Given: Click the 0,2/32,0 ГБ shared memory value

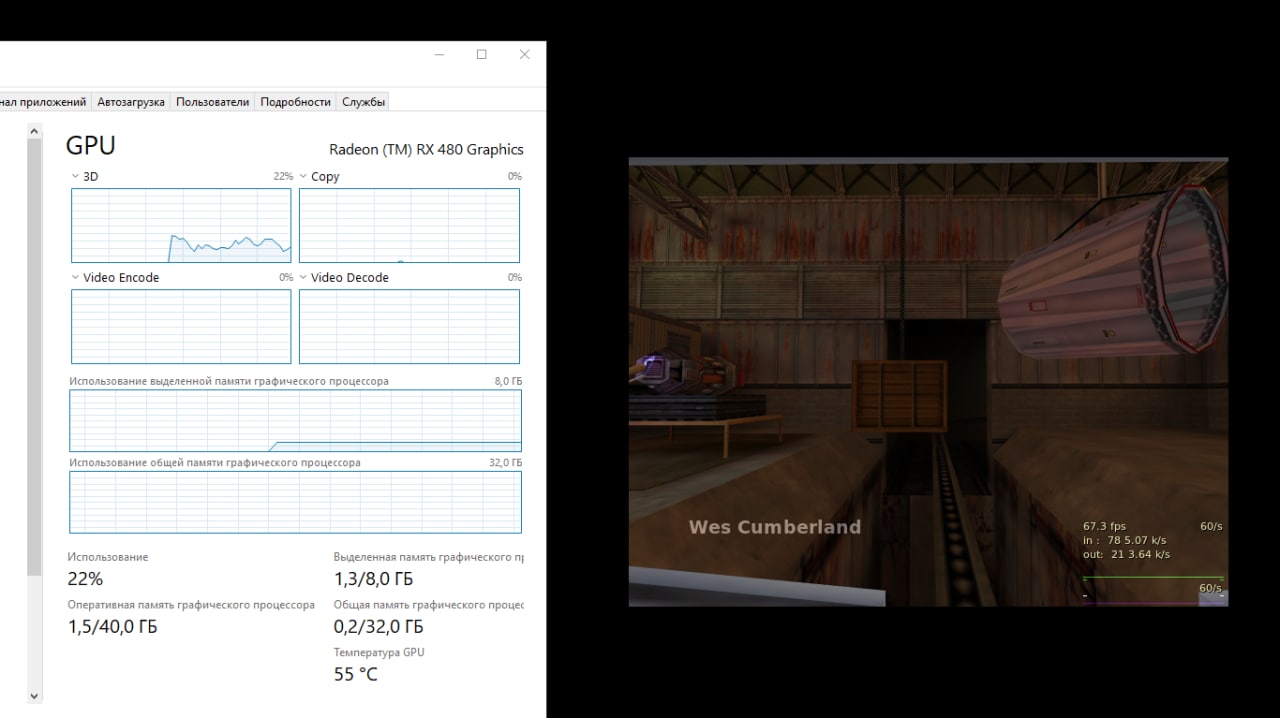Looking at the screenshot, I should click(378, 627).
